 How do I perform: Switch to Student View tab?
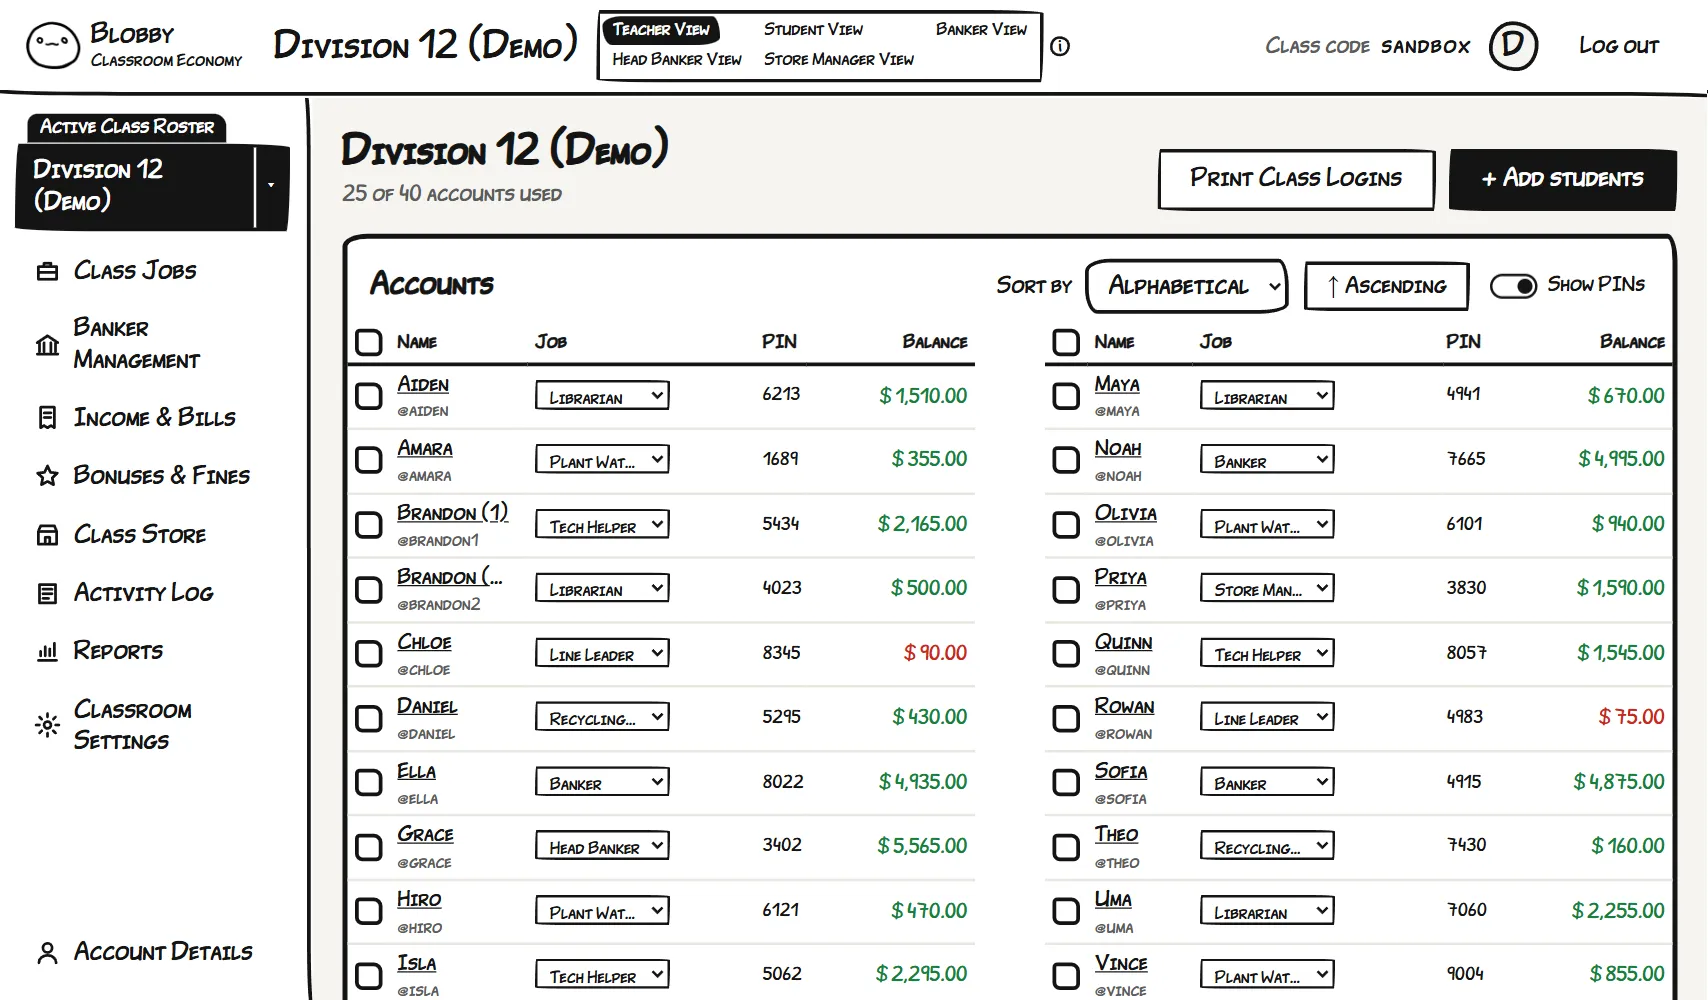pos(813,30)
